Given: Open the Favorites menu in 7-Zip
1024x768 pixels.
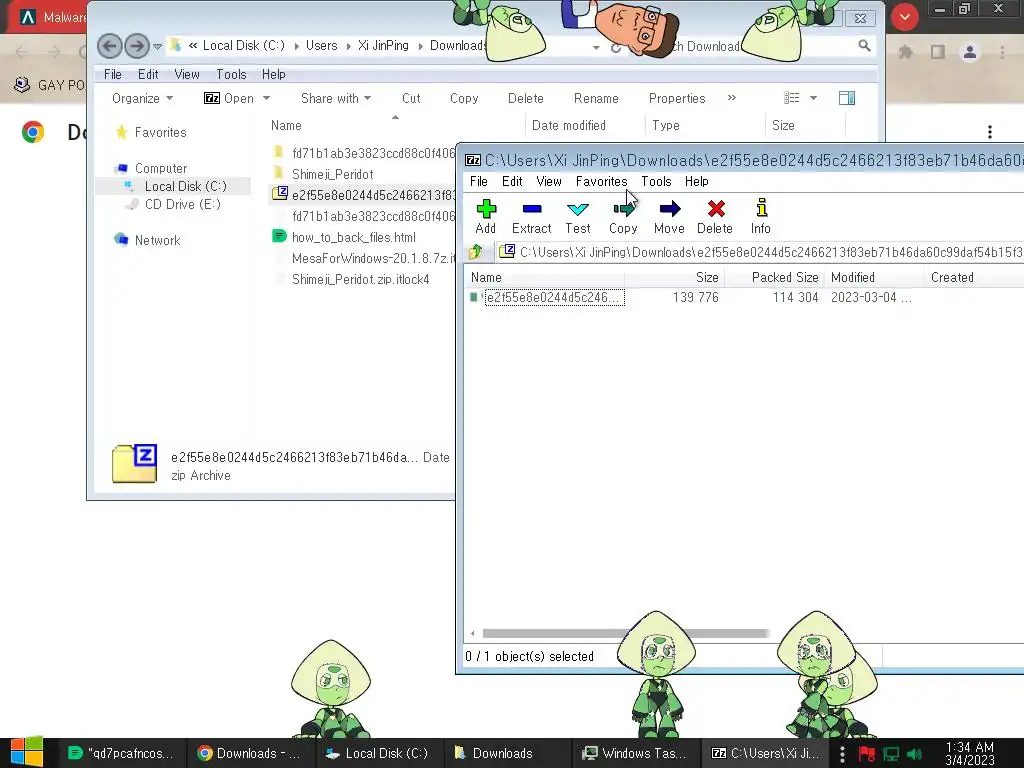Looking at the screenshot, I should (x=601, y=182).
